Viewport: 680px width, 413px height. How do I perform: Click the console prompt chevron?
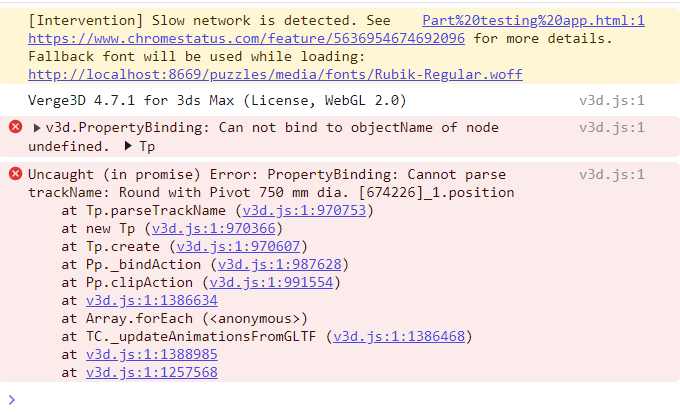point(12,400)
